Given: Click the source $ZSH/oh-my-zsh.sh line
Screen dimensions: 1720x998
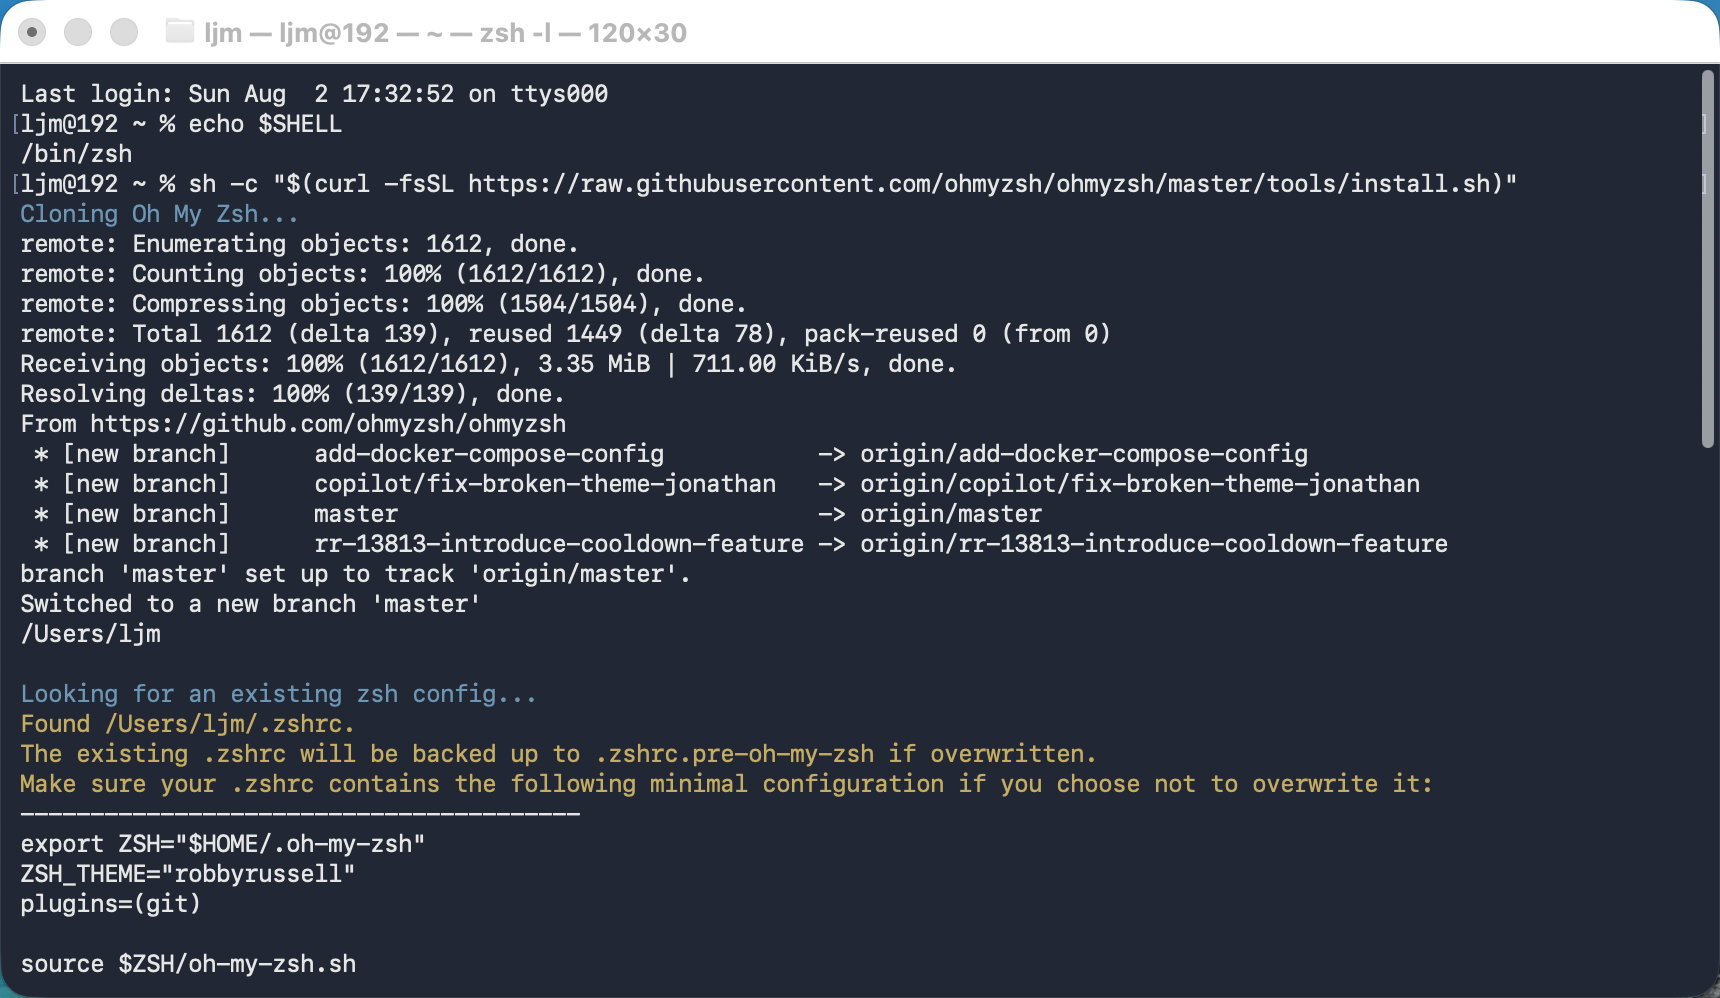Looking at the screenshot, I should tap(188, 964).
